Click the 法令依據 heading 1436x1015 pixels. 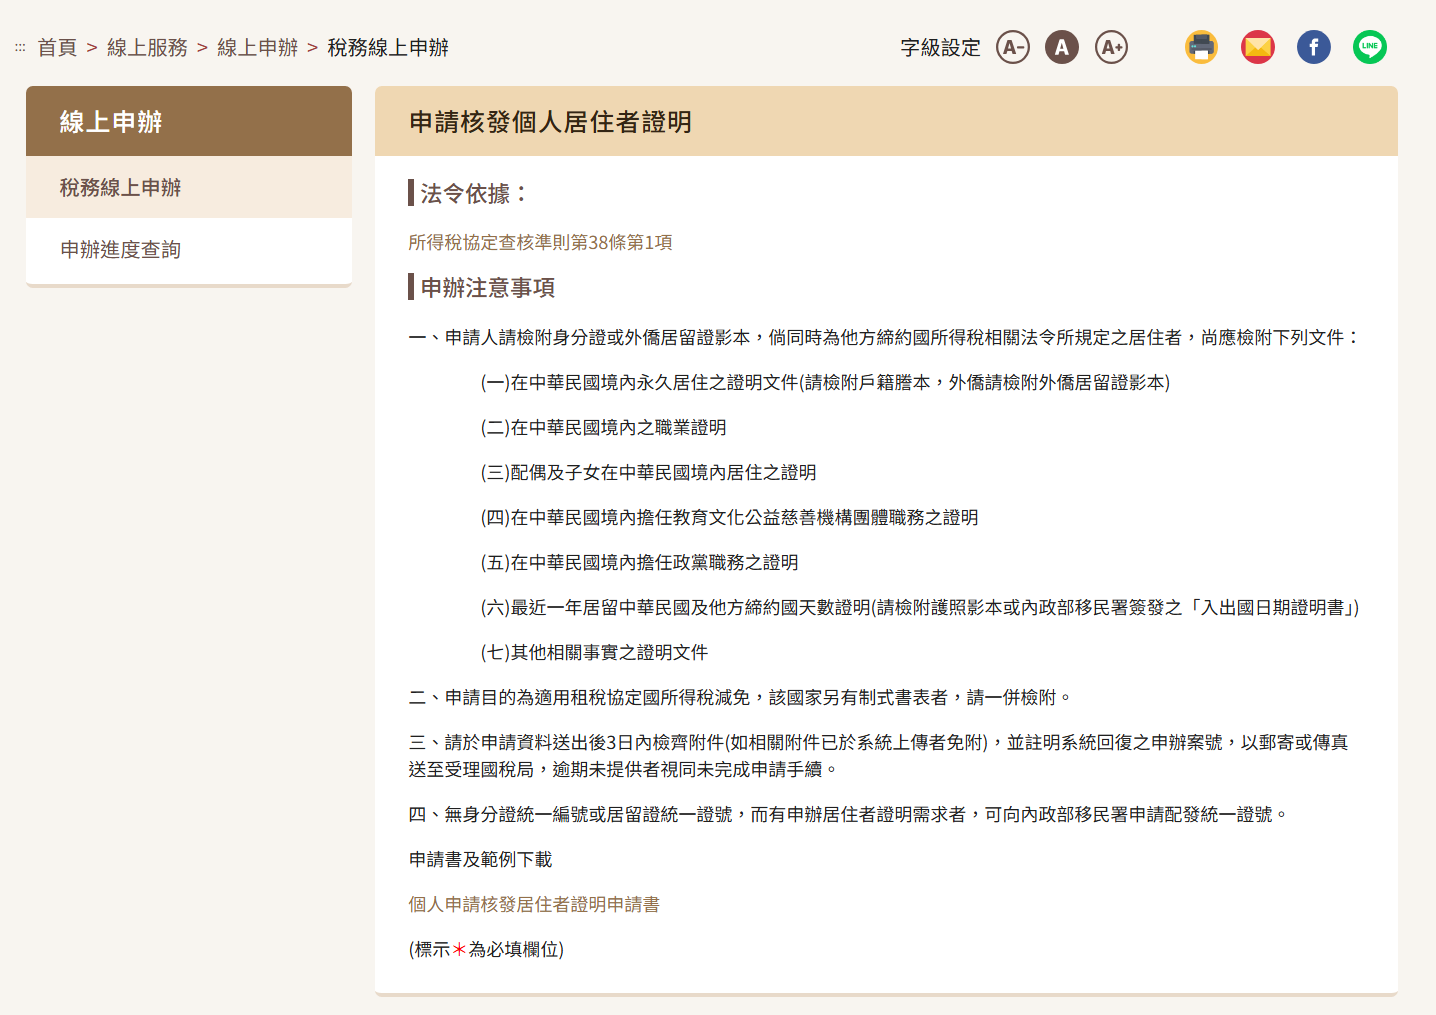pyautogui.click(x=473, y=193)
